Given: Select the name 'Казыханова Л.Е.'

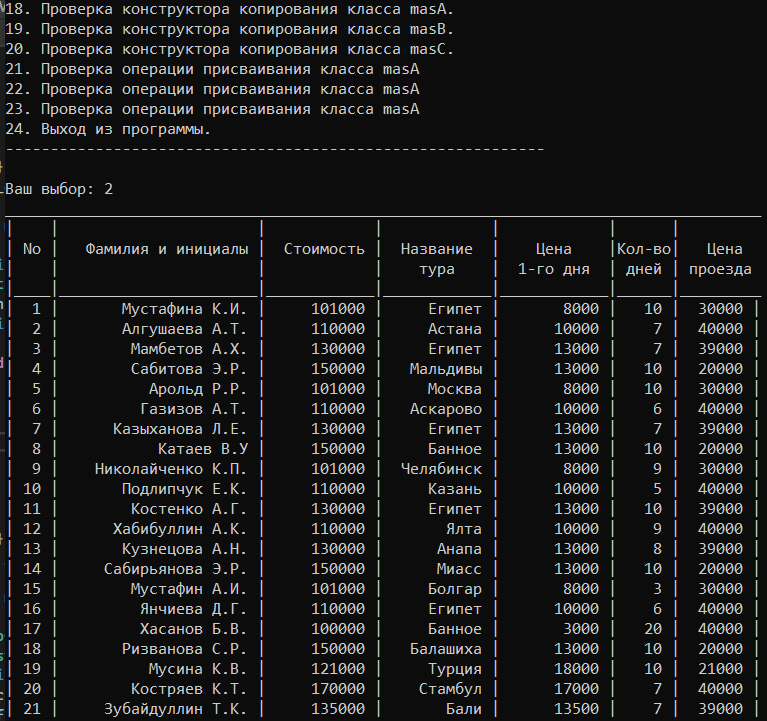Looking at the screenshot, I should pos(180,429).
